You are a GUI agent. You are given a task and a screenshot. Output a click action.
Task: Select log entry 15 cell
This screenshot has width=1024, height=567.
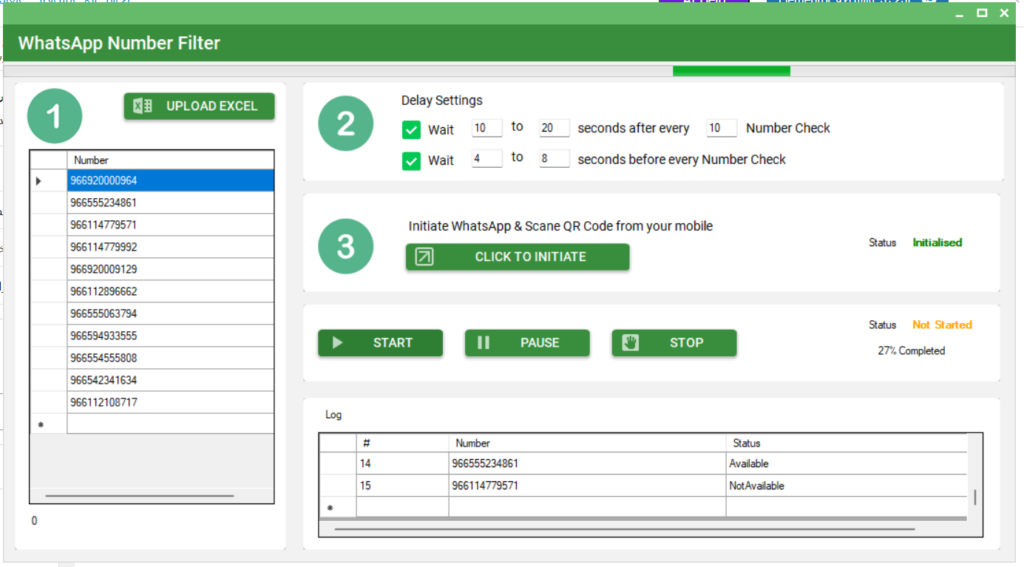click(x=402, y=486)
